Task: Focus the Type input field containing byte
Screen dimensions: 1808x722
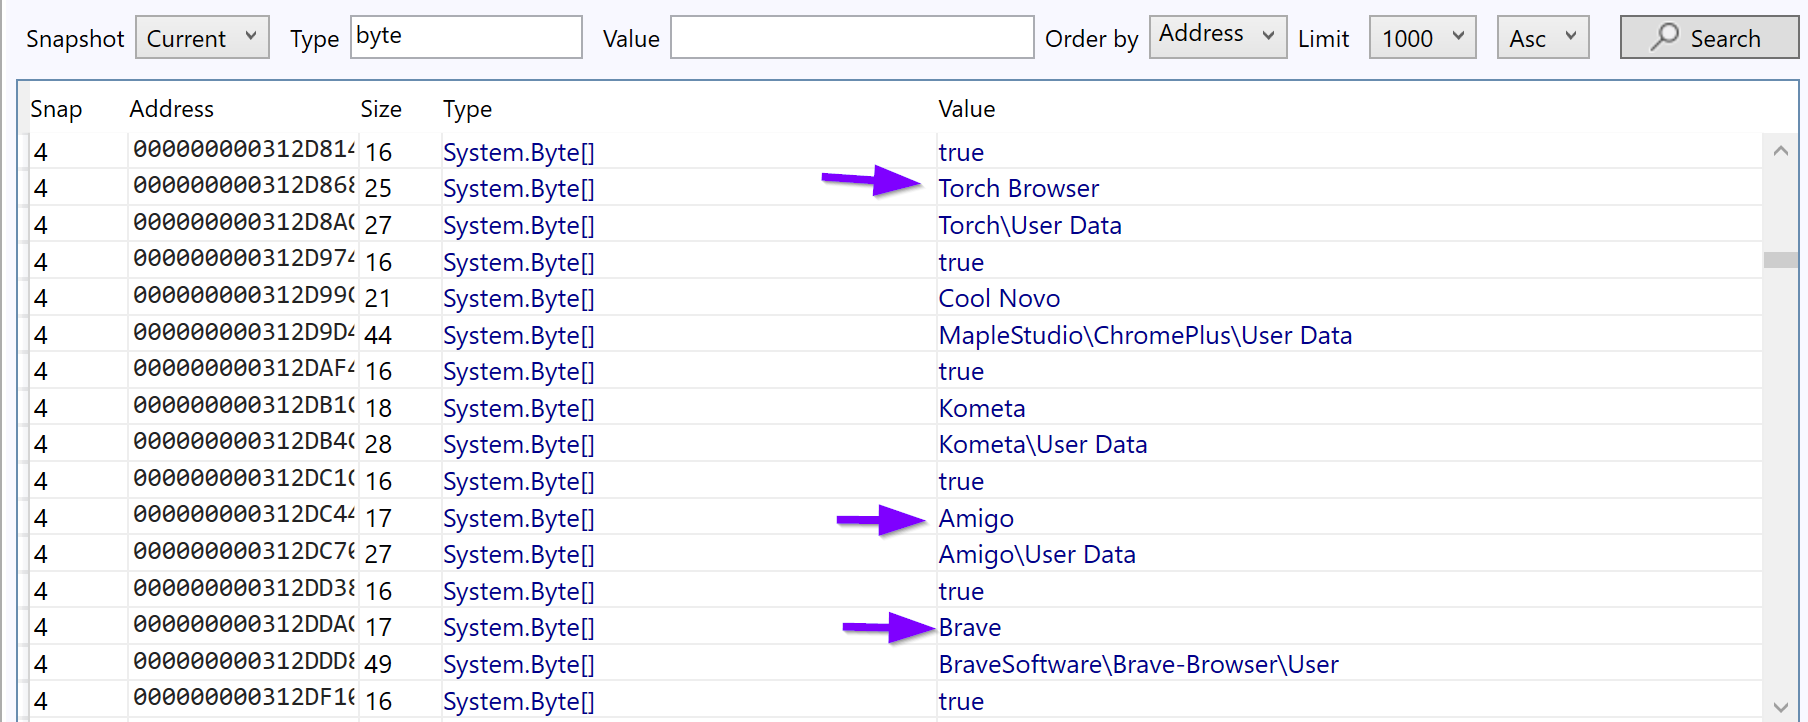Action: pyautogui.click(x=466, y=37)
